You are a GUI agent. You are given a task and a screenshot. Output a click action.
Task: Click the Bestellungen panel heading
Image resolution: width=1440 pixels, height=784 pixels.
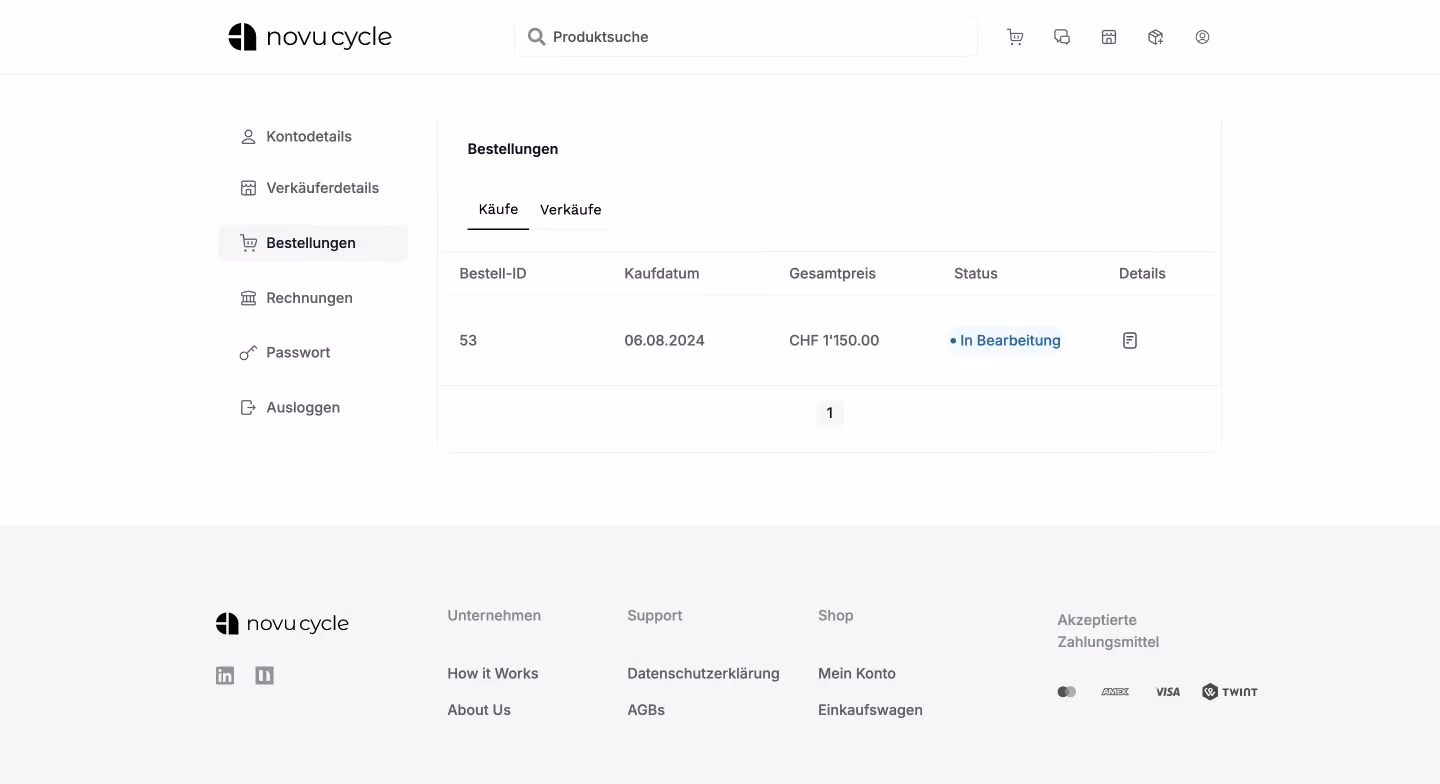pos(513,149)
